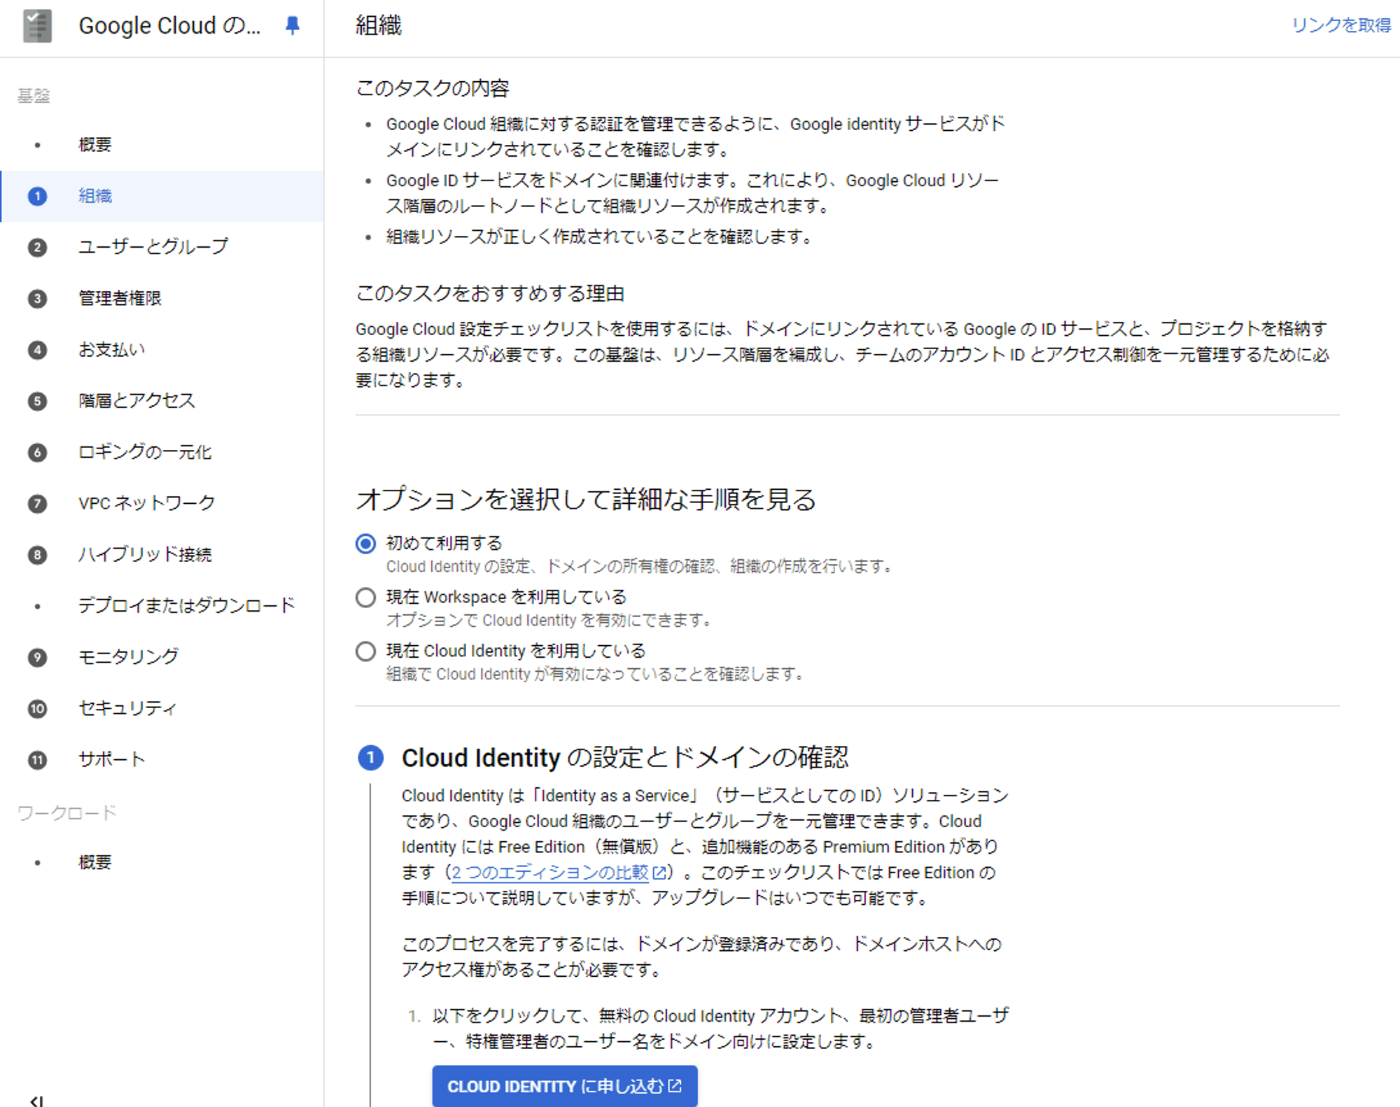Click the ワークロード section label

67,813
